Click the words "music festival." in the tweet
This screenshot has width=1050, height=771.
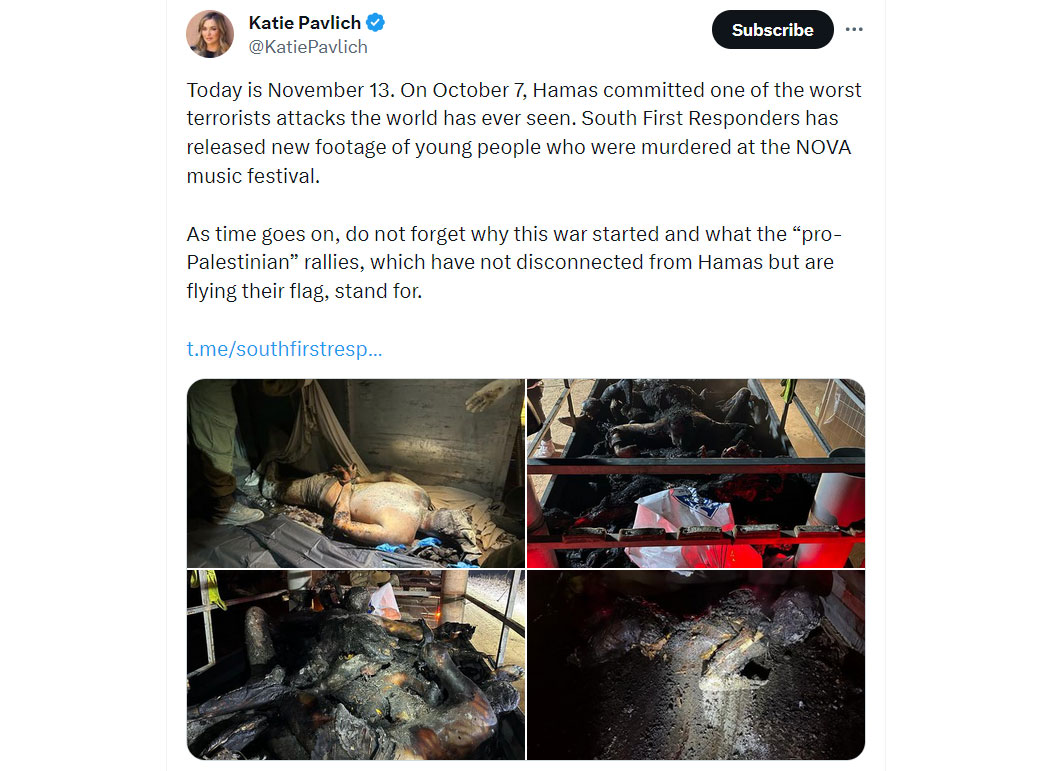253,176
